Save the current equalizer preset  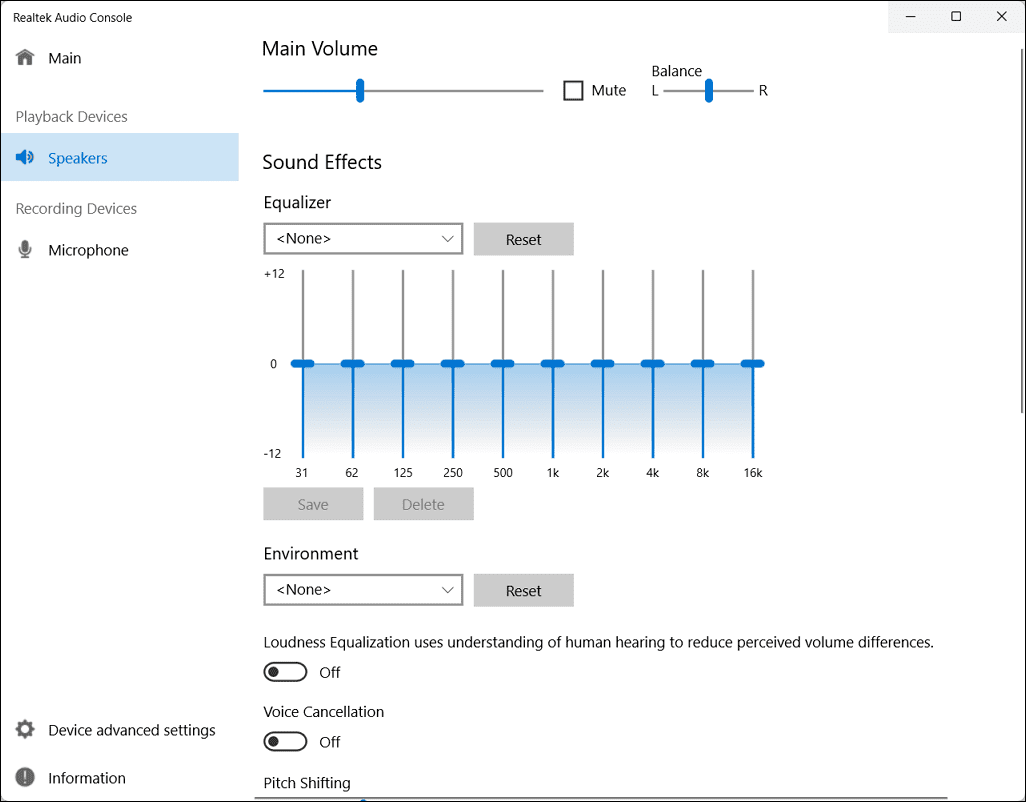pos(313,503)
